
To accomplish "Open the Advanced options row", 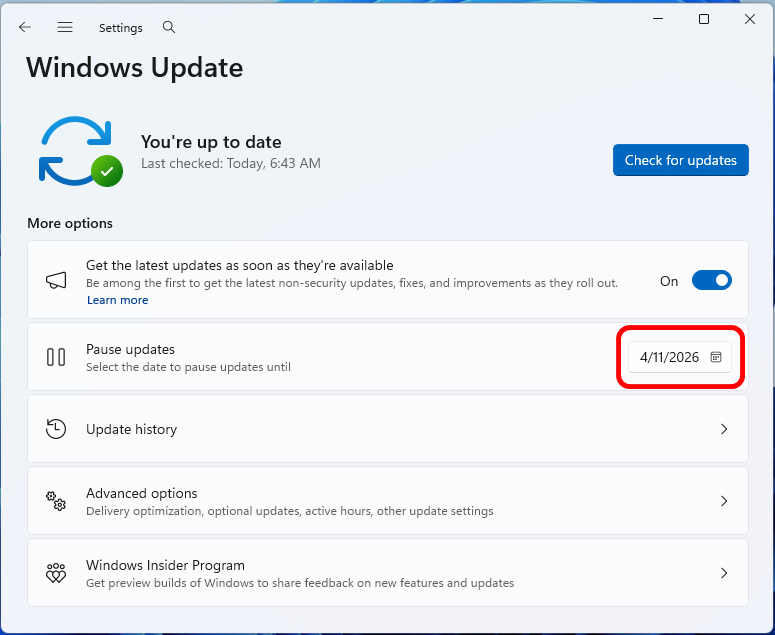I will point(388,501).
